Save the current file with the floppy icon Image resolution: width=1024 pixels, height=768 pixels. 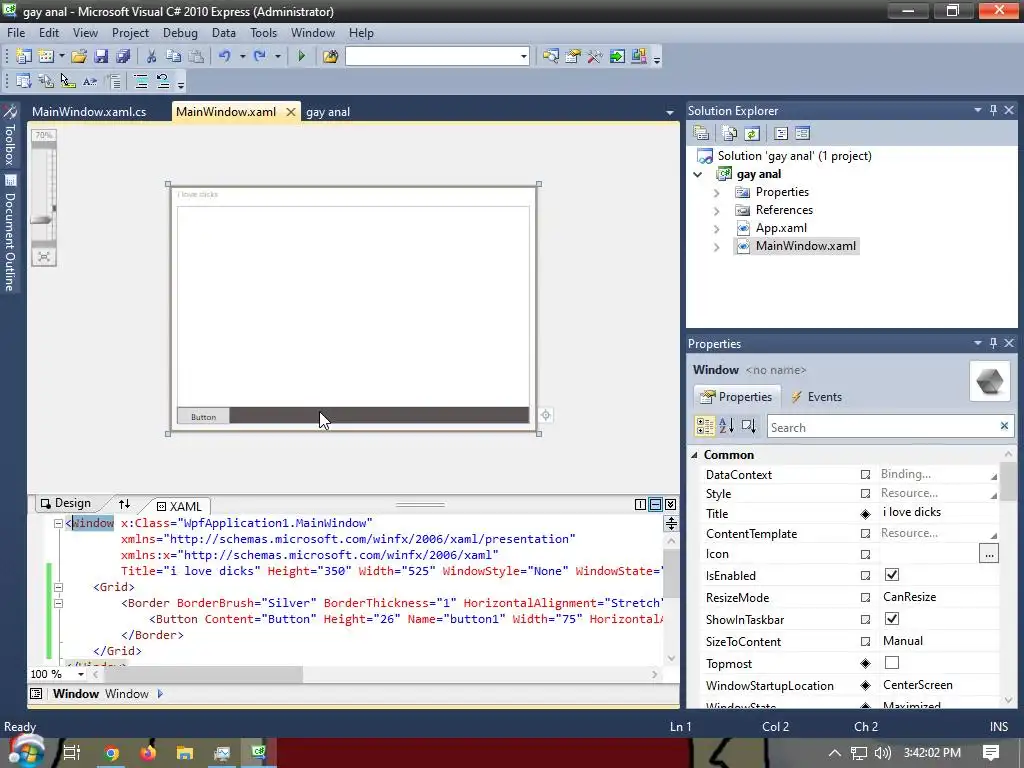point(101,57)
